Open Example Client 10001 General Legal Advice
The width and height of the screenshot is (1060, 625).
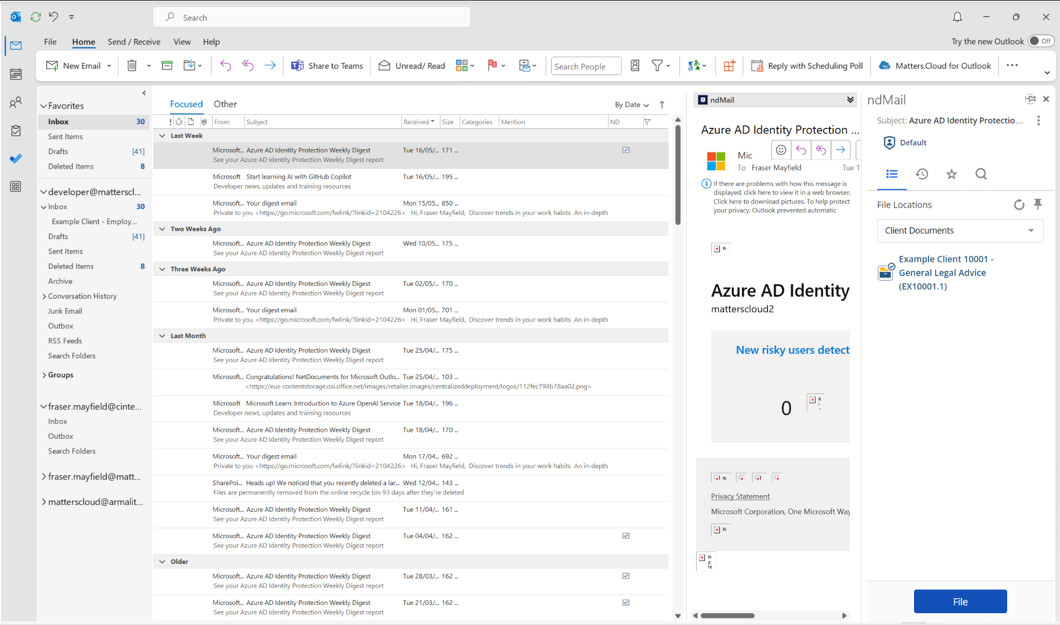coord(945,273)
